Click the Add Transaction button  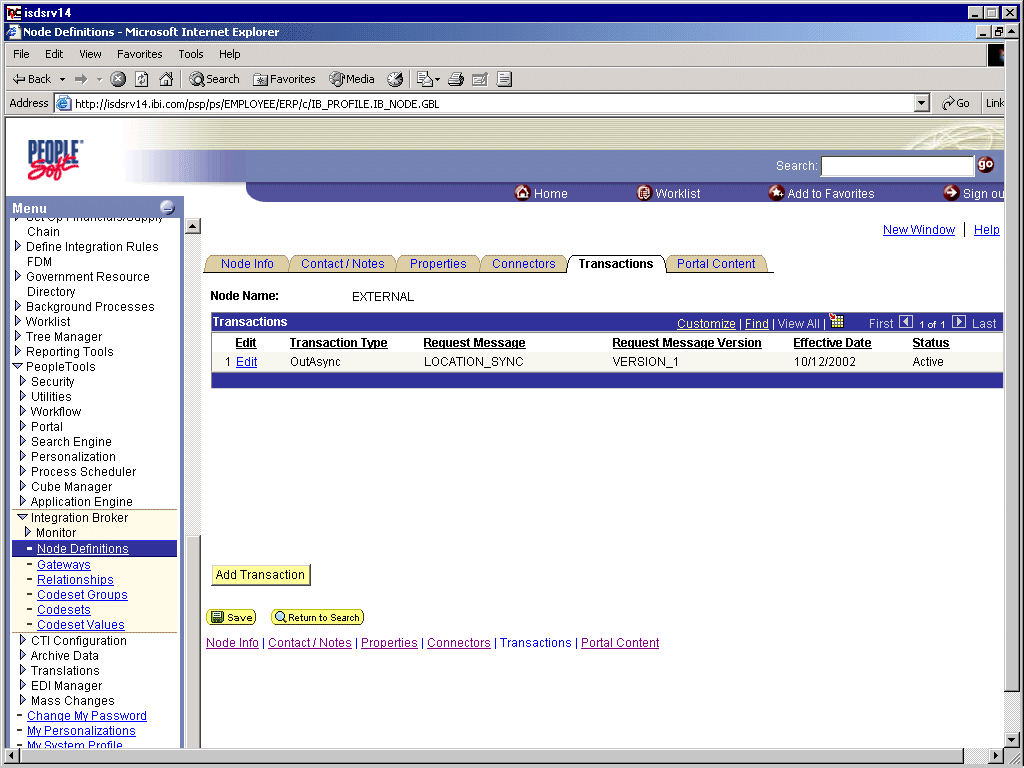(x=260, y=575)
